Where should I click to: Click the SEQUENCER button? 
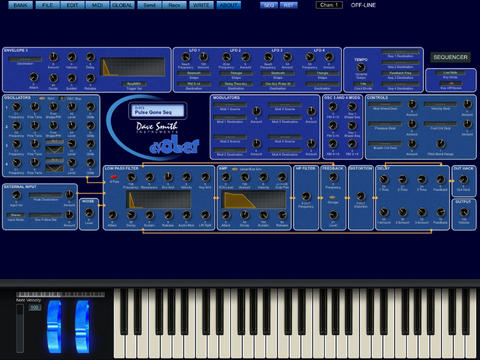tap(450, 57)
